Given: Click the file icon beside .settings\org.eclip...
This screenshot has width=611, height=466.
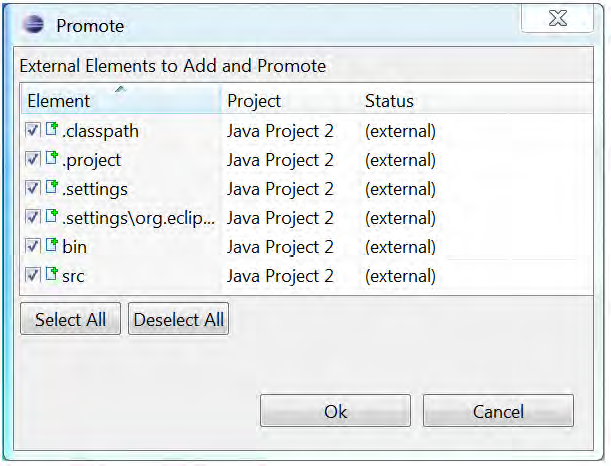Looking at the screenshot, I should (52, 217).
